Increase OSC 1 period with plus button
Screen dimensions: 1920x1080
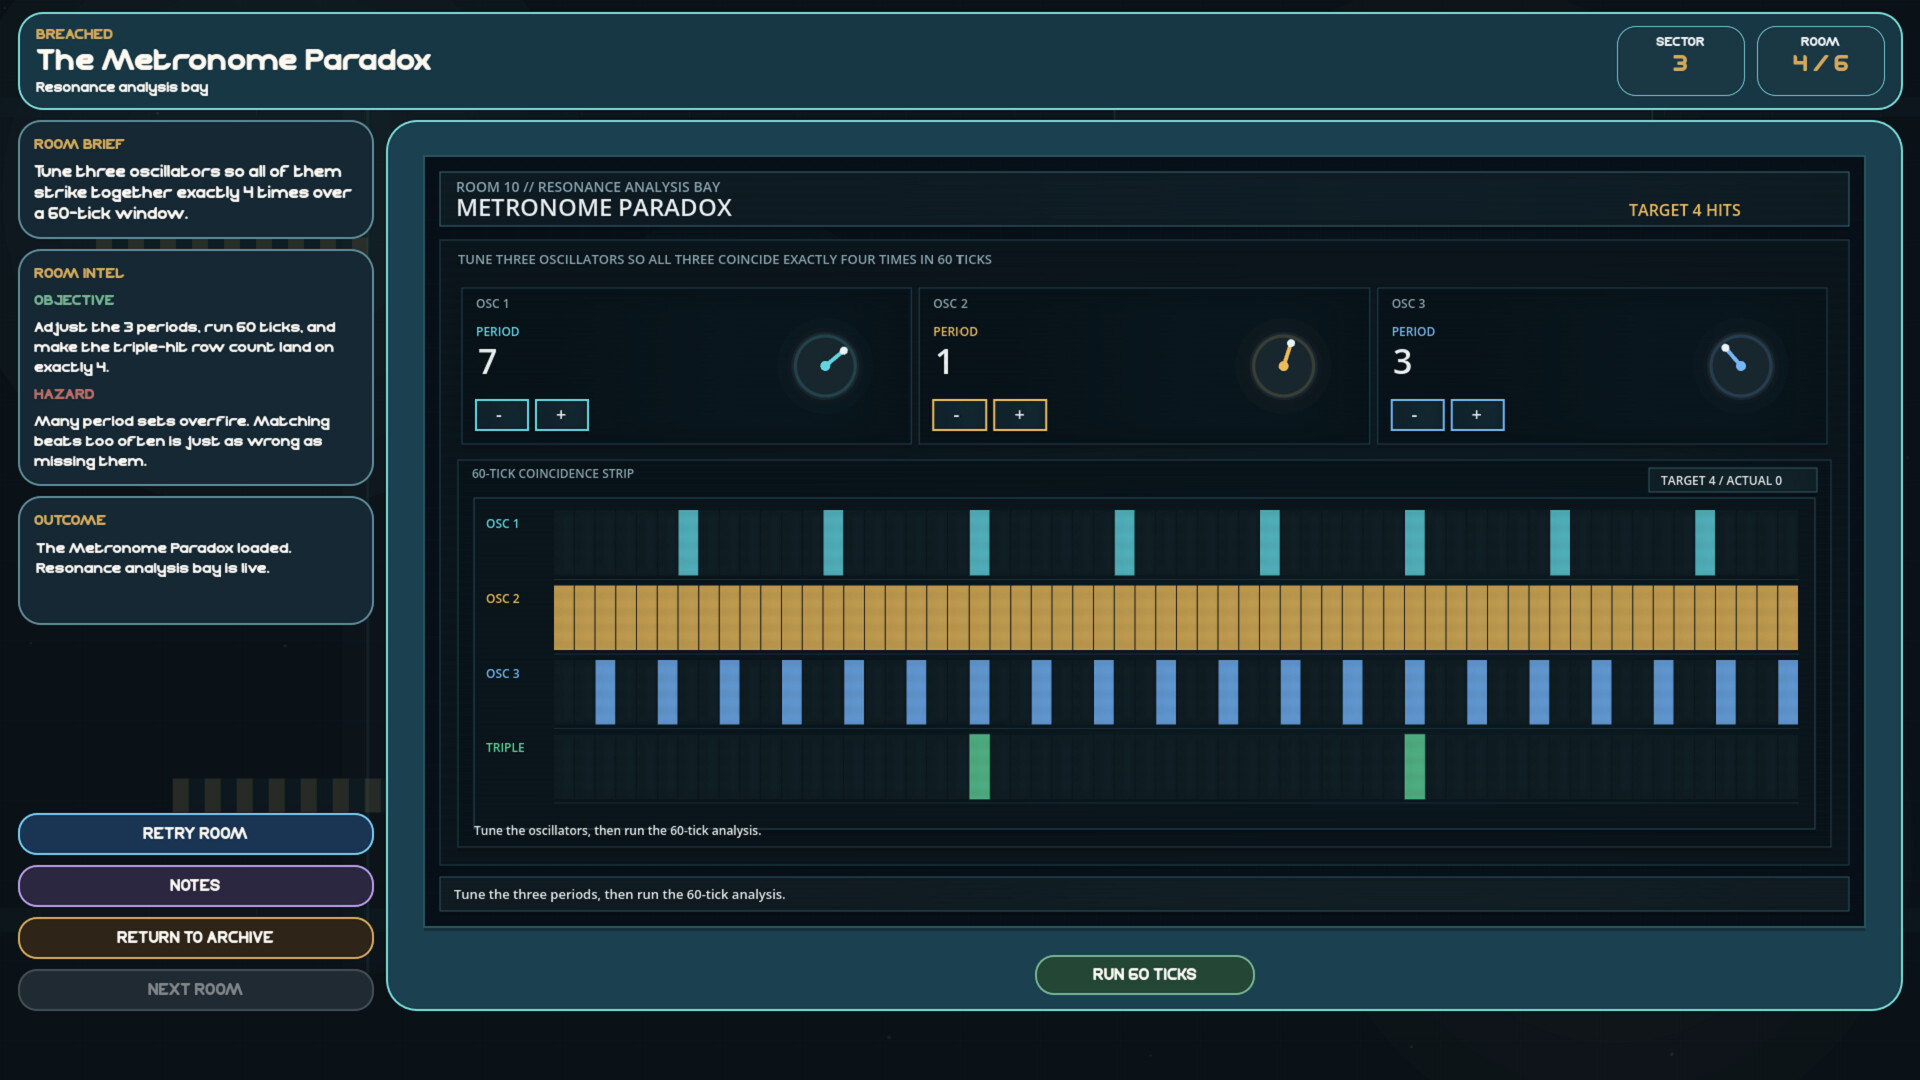pyautogui.click(x=561, y=415)
